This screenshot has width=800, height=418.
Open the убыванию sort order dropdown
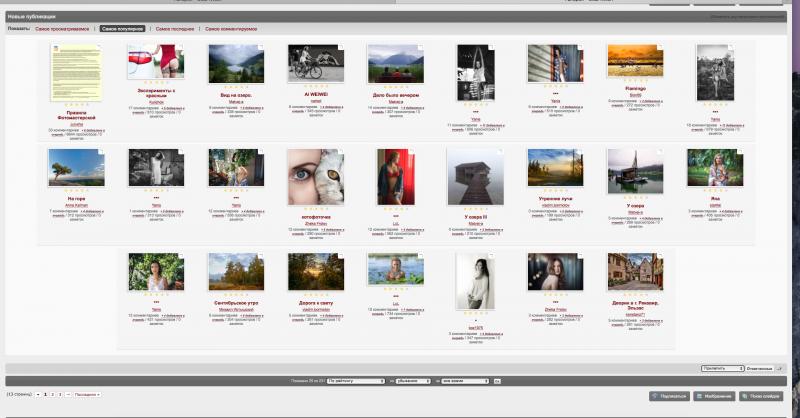[413, 381]
